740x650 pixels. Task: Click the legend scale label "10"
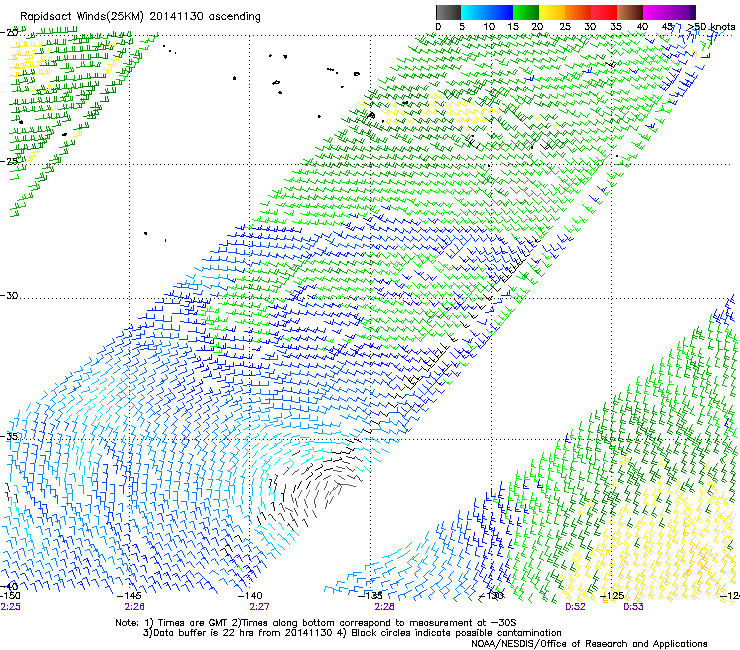(x=489, y=27)
